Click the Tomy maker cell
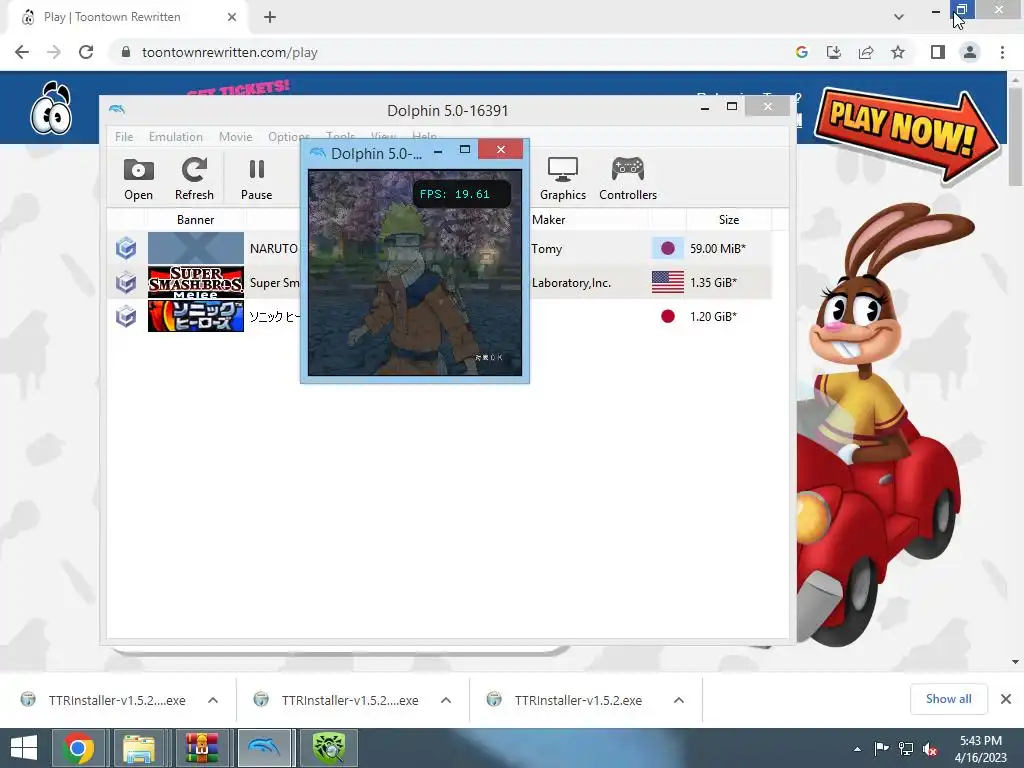The image size is (1024, 768). coord(547,248)
